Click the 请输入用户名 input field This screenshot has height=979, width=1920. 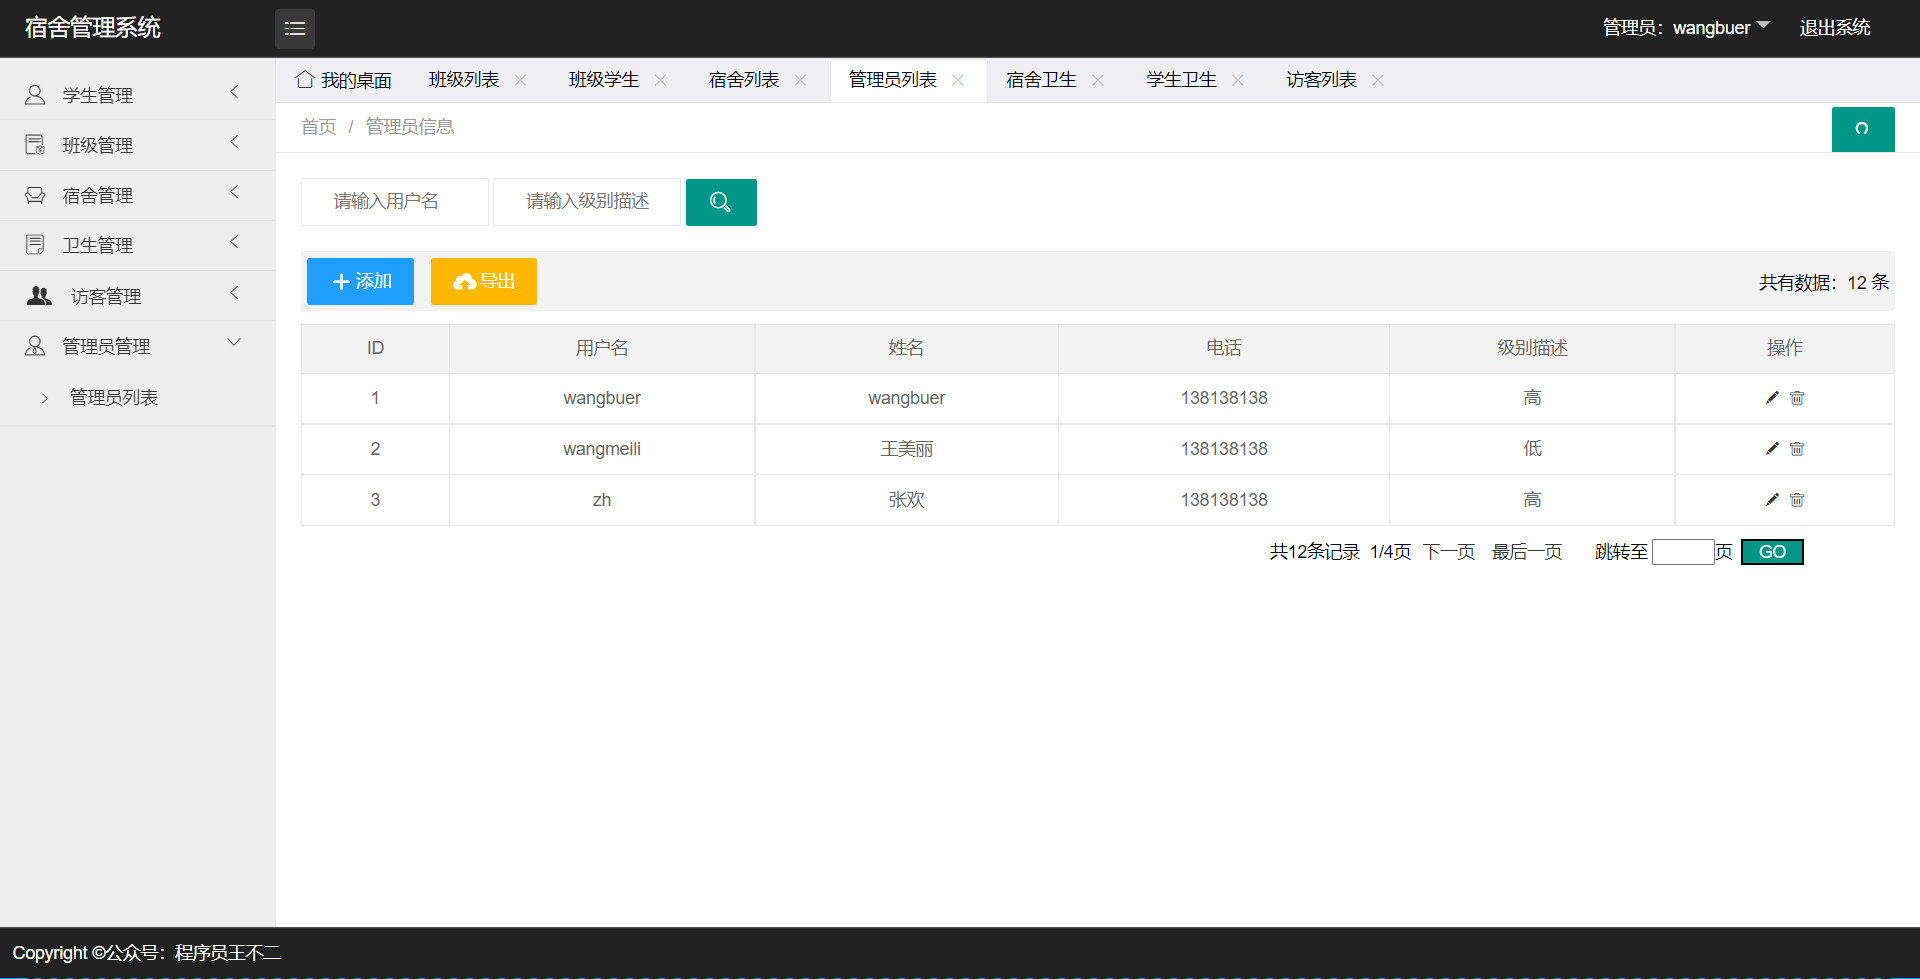tap(394, 201)
